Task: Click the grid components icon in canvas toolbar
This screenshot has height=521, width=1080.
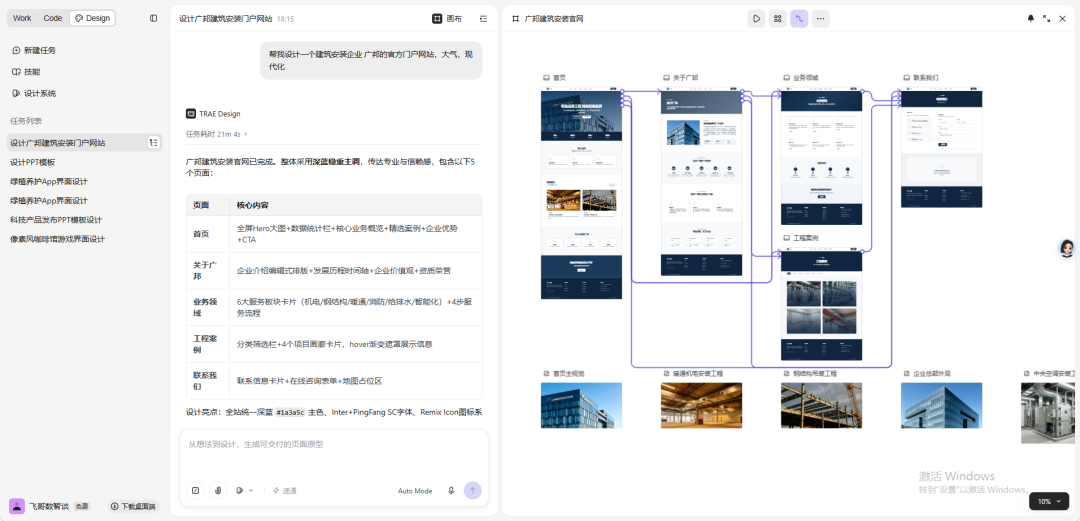Action: coord(778,19)
